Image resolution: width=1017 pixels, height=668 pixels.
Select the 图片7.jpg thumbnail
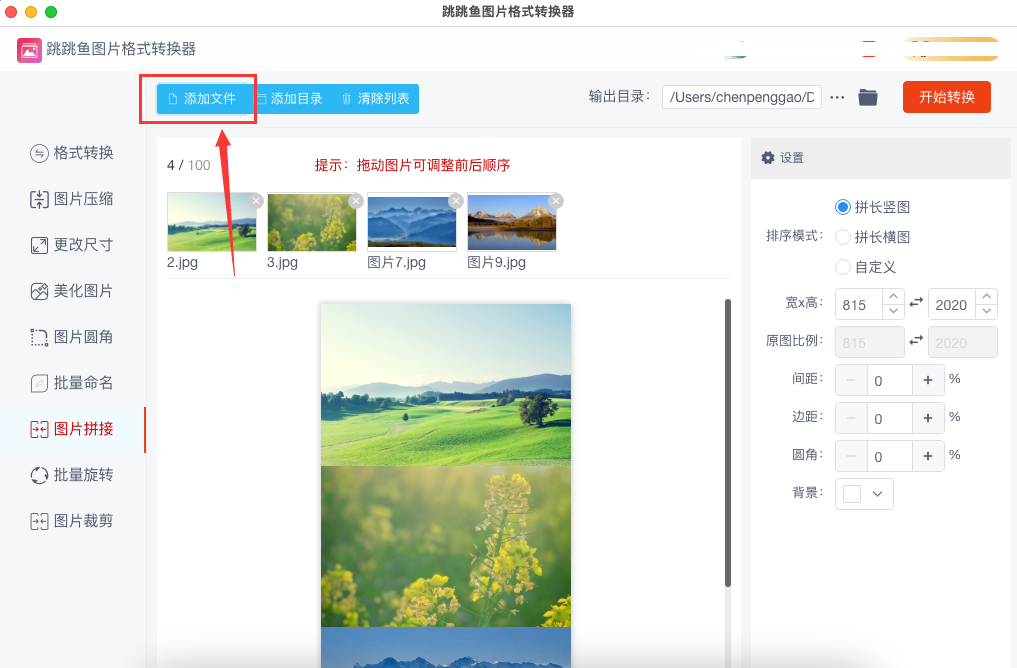click(x=412, y=222)
